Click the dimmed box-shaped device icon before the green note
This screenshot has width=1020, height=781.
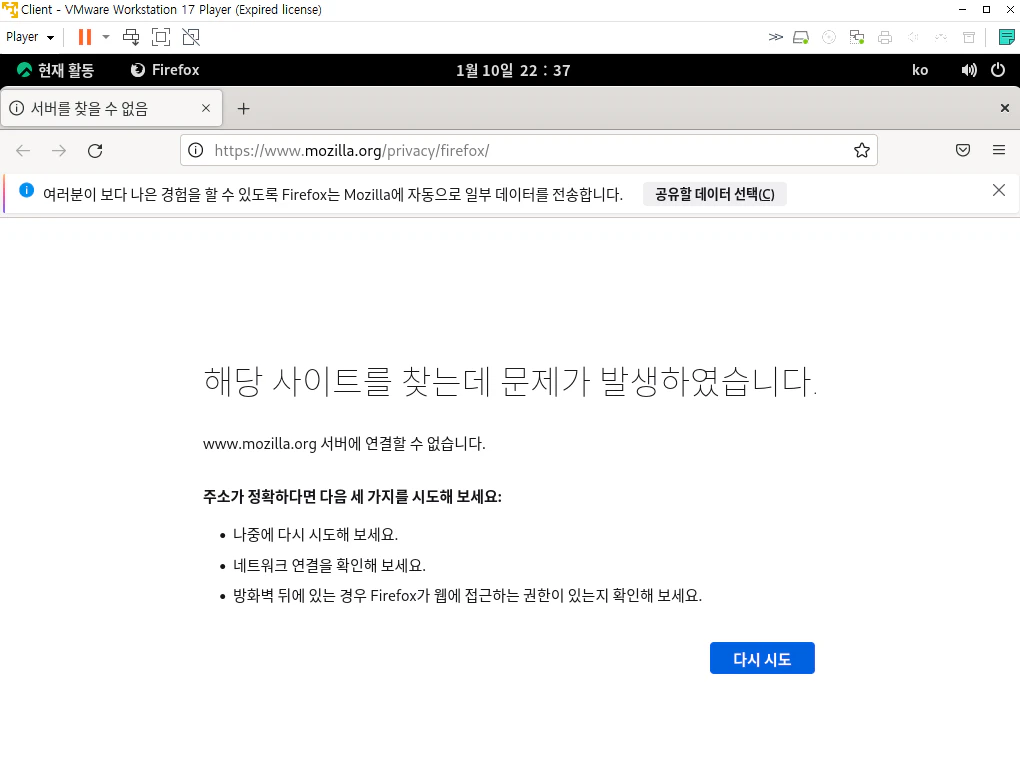(x=969, y=37)
